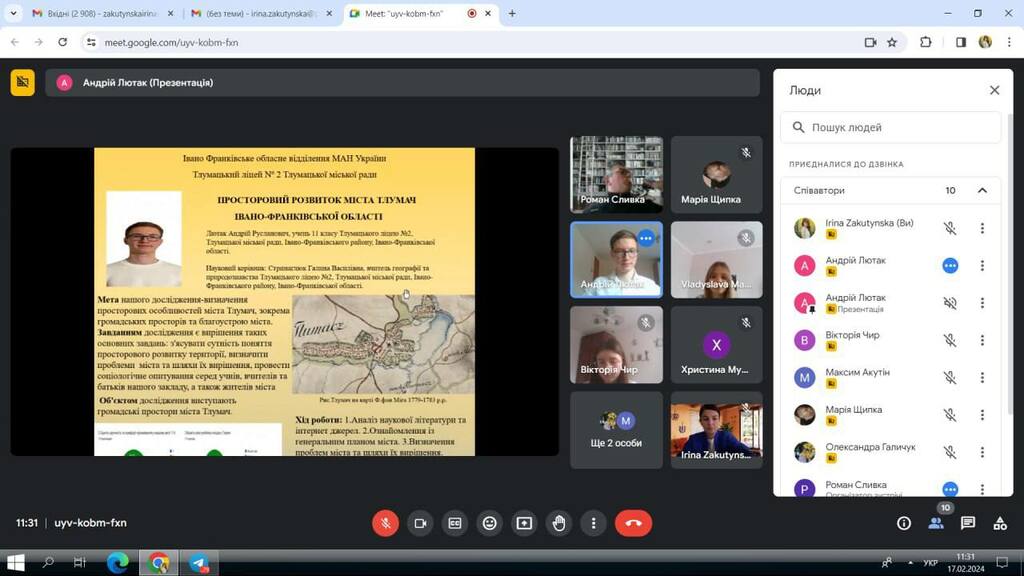Switch to the Вхідні Gmail tab
The width and height of the screenshot is (1024, 576).
click(101, 13)
